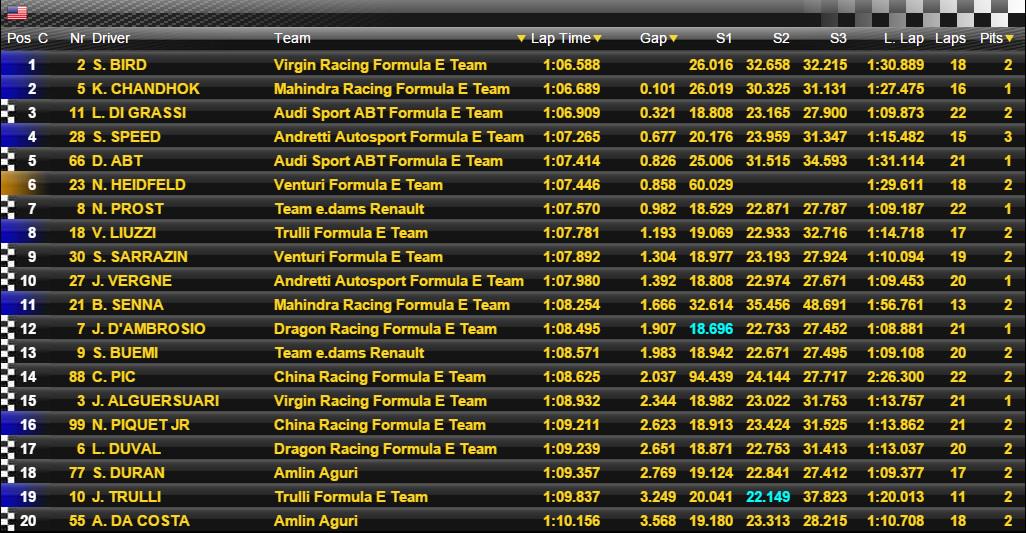This screenshot has width=1026, height=533.
Task: Select driver B. SENNA
Action: (128, 305)
